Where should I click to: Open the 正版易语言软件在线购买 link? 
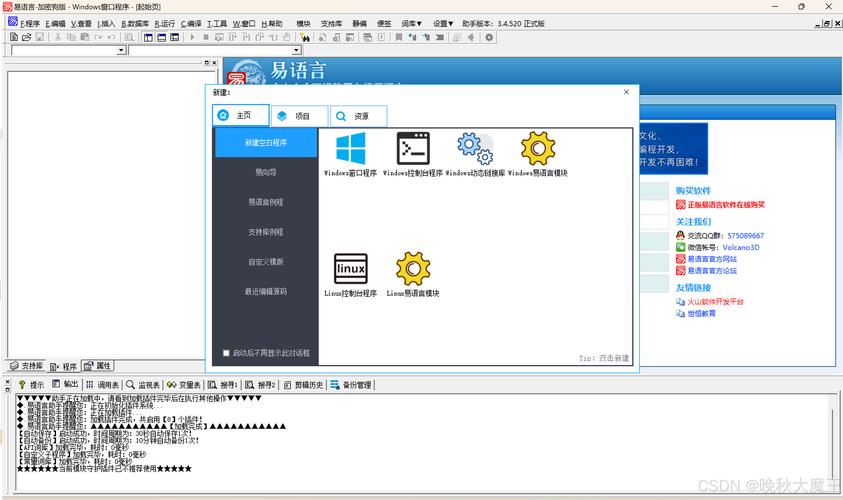coord(726,205)
